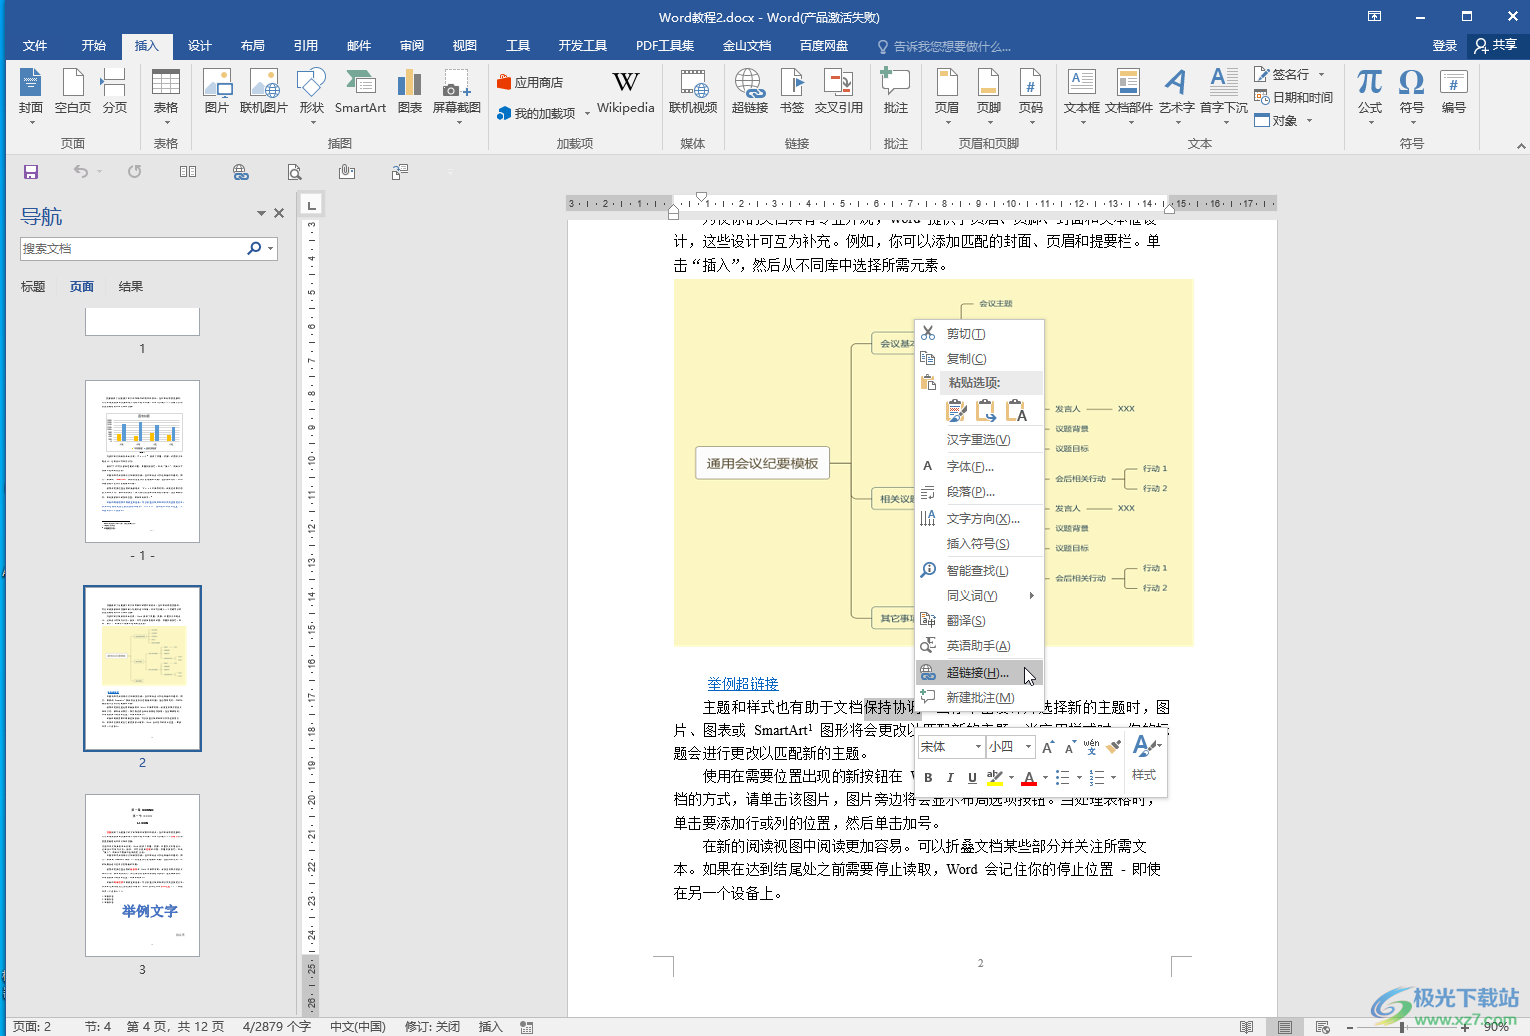Open 同义词(Y) submenu in context menu

click(x=980, y=596)
